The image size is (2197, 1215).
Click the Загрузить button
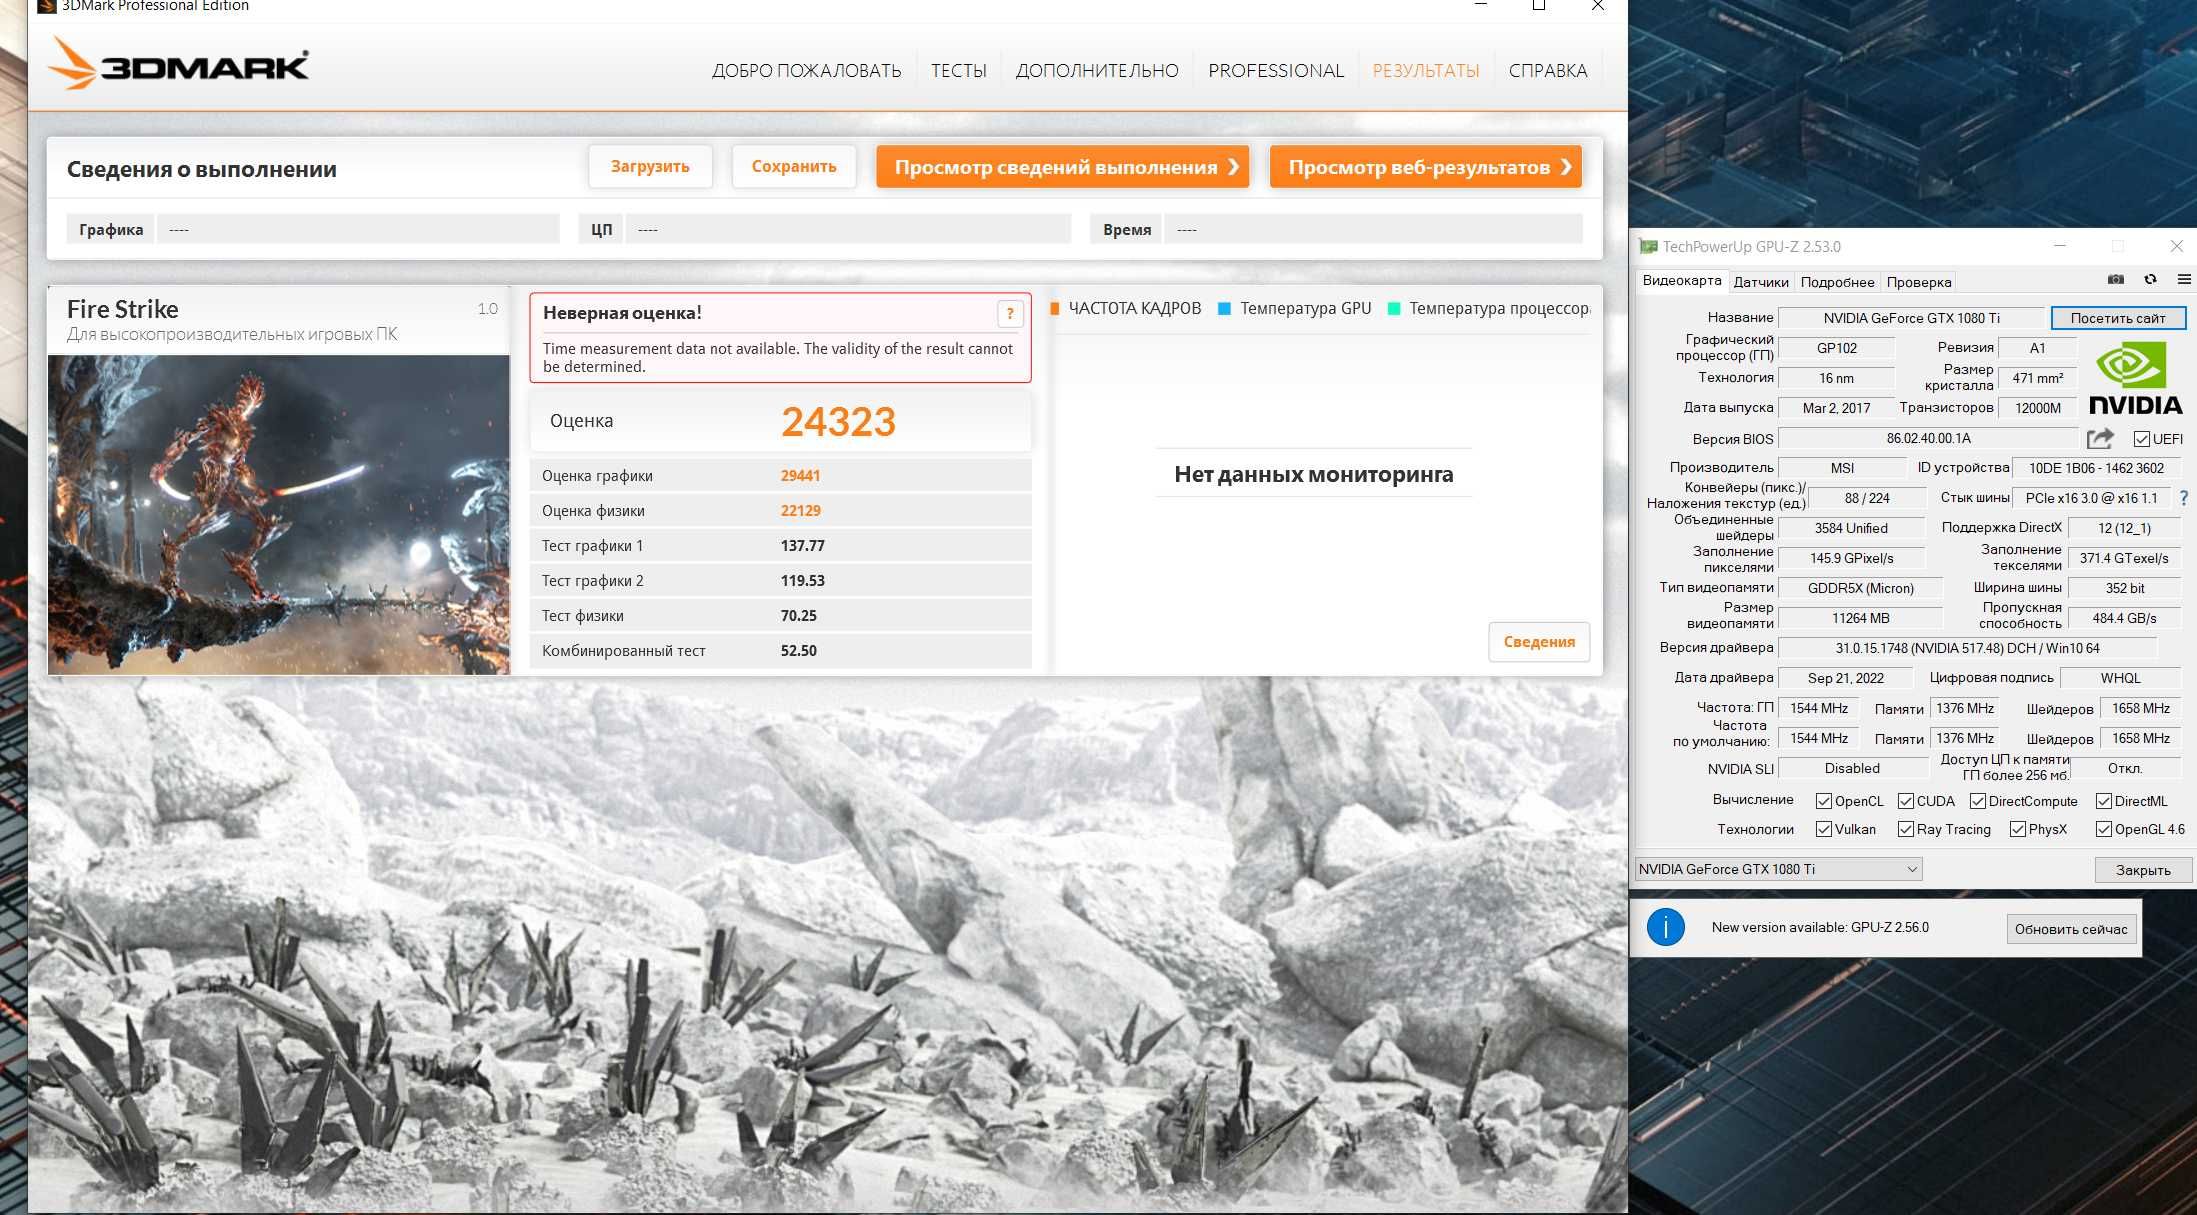point(650,166)
